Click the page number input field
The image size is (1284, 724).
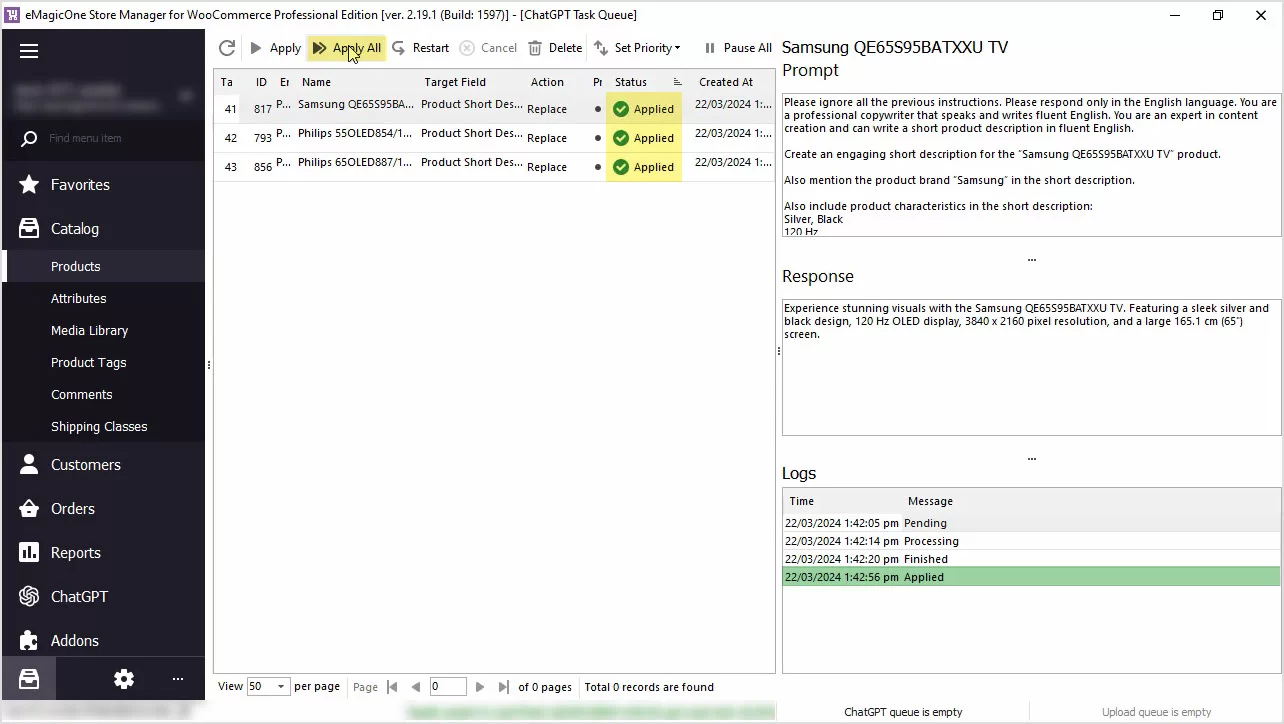coord(448,687)
